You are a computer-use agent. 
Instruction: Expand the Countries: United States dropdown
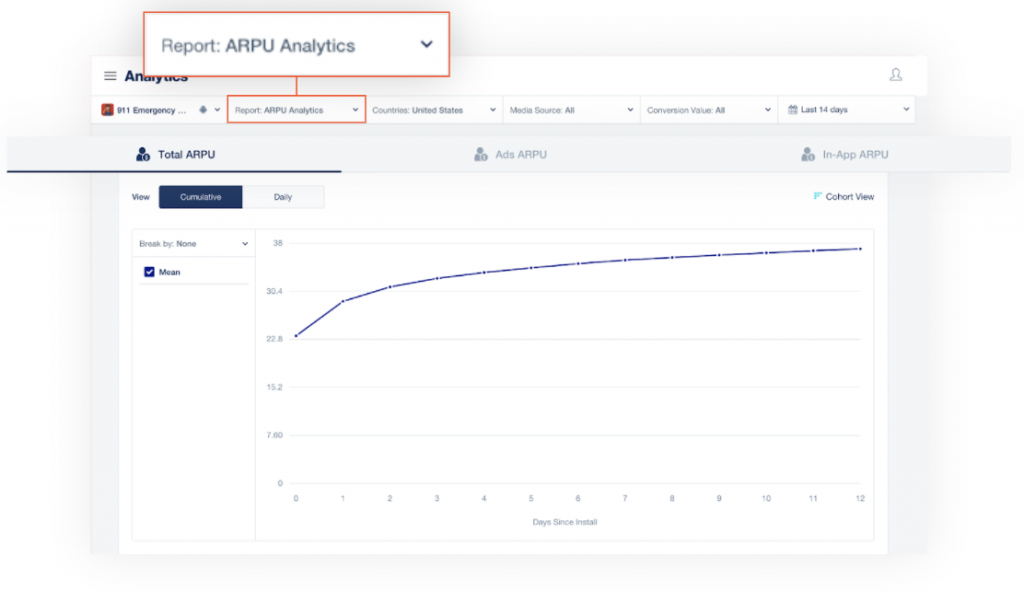pos(433,110)
